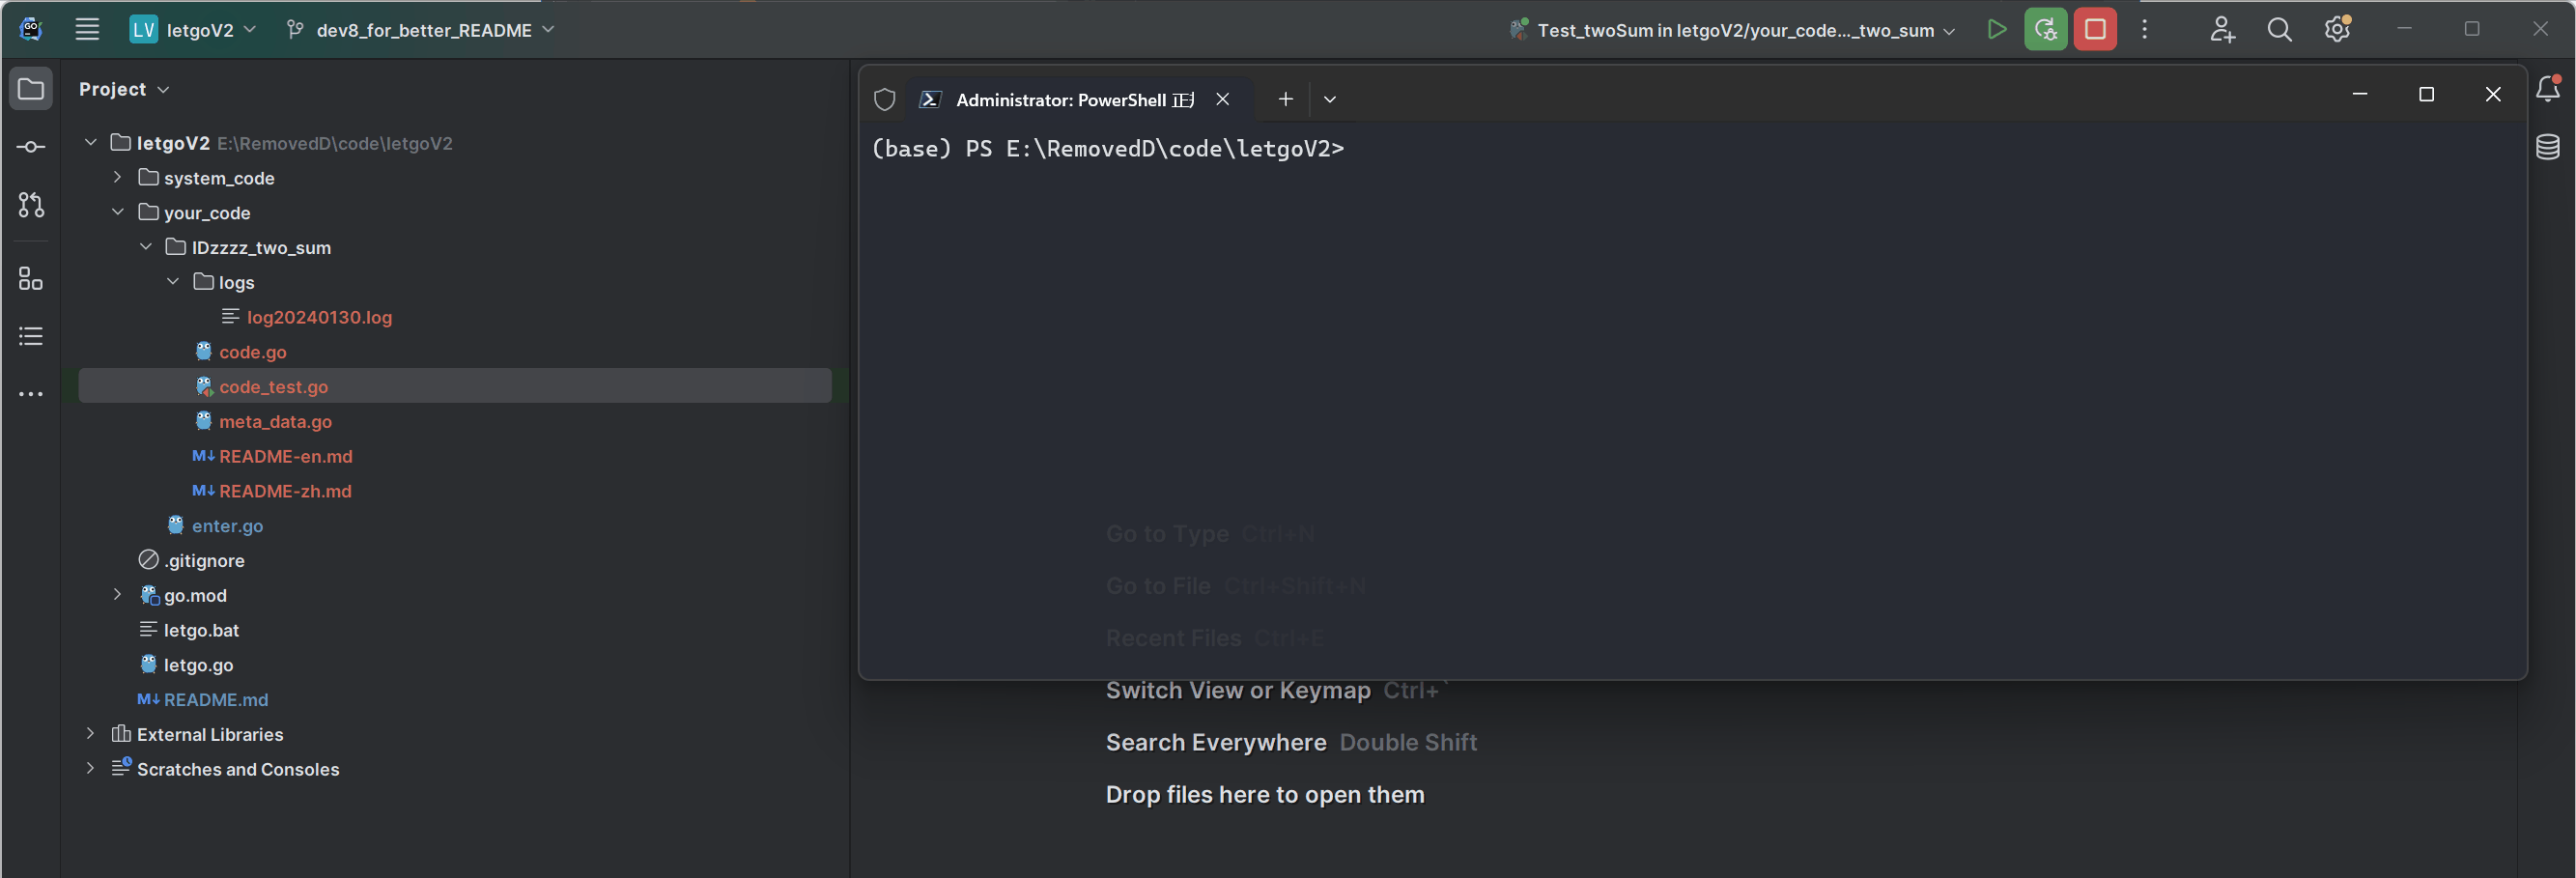
Task: Open the dev8_for_better_README branch dropdown
Action: (420, 30)
